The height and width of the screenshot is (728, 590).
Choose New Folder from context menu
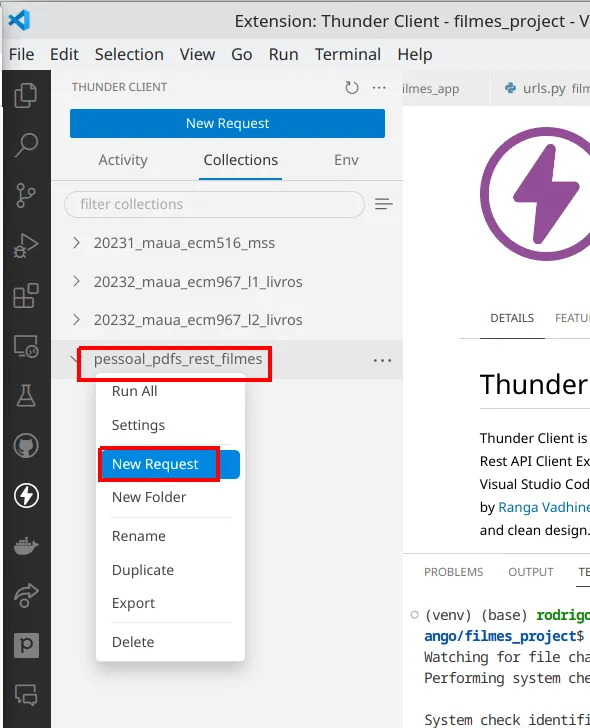(170, 497)
